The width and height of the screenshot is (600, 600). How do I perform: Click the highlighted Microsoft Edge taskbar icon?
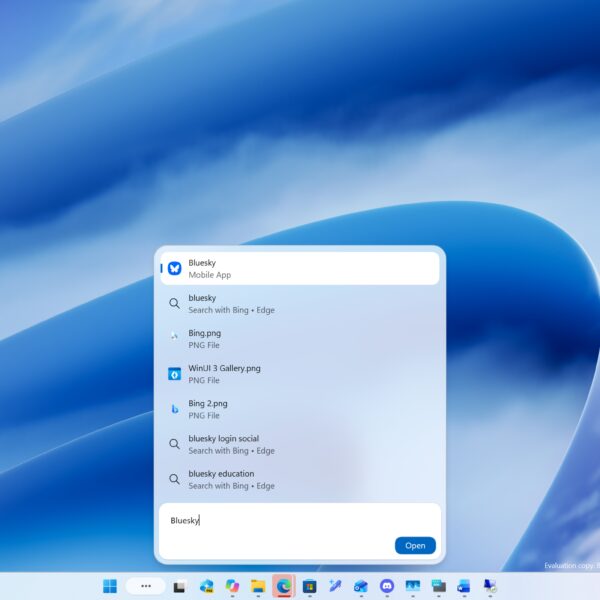[284, 586]
